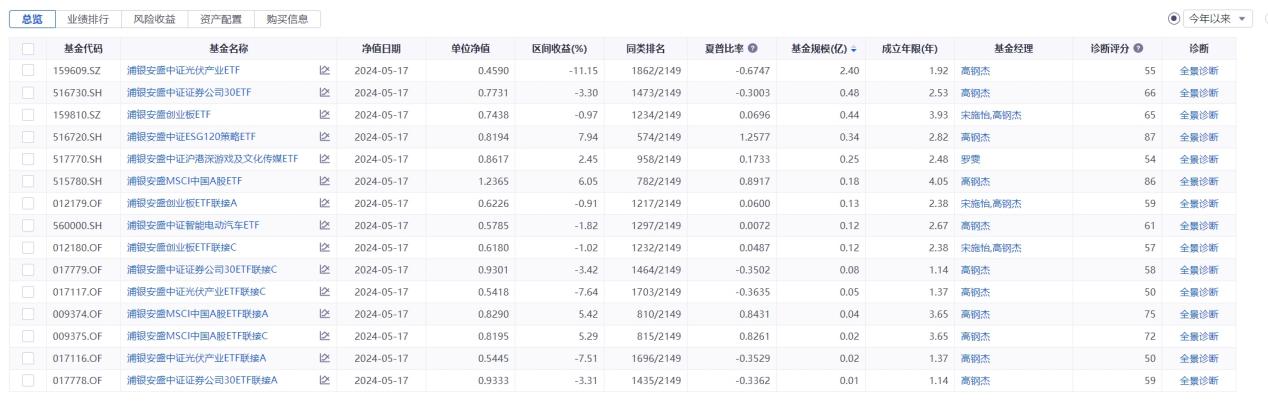Click manager link 罗雯
The image size is (1268, 402).
(x=970, y=159)
